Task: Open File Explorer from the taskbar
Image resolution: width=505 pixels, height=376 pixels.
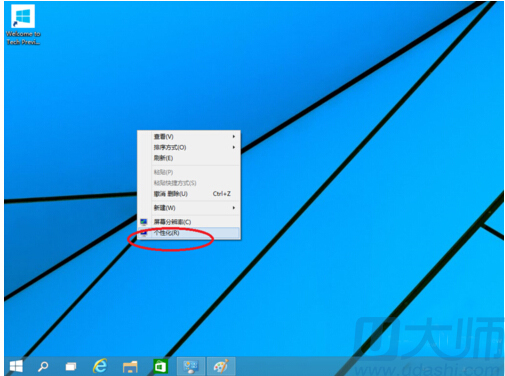Action: pos(130,367)
